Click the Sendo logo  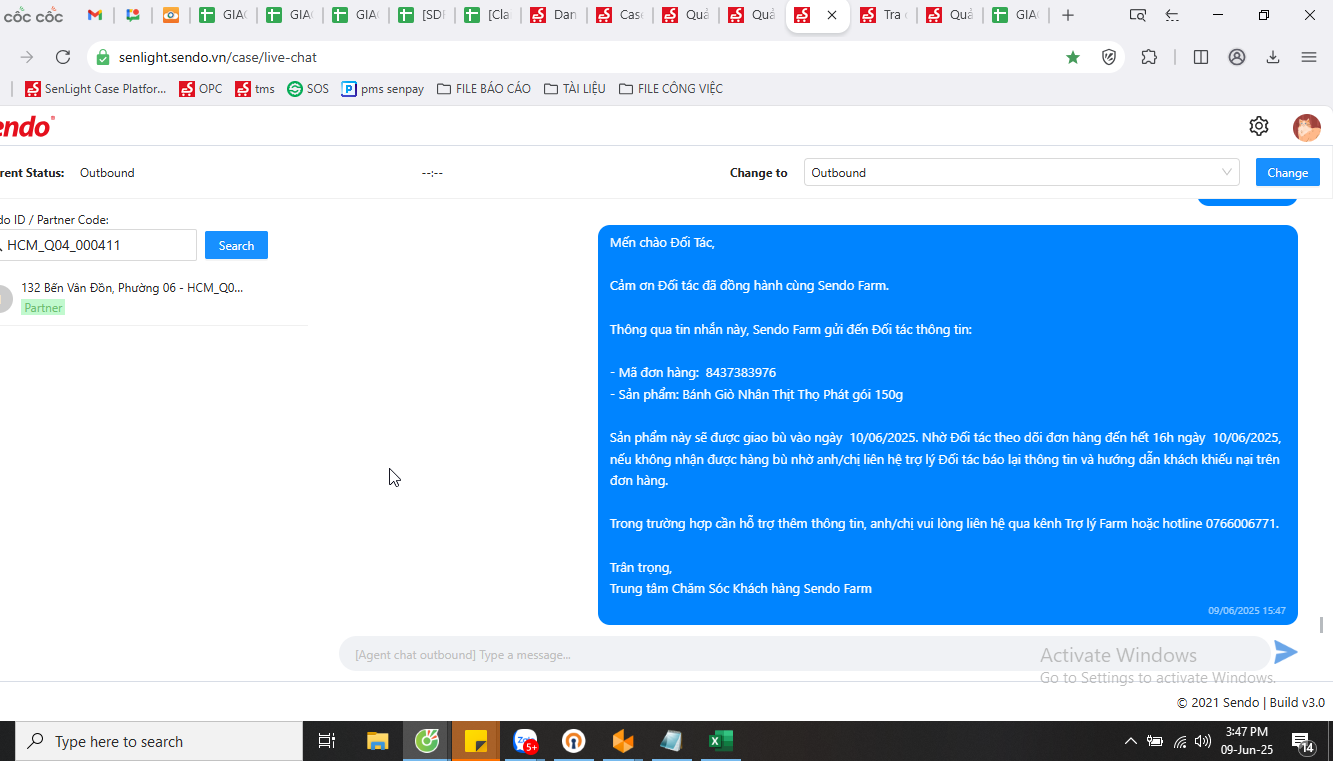(26, 126)
